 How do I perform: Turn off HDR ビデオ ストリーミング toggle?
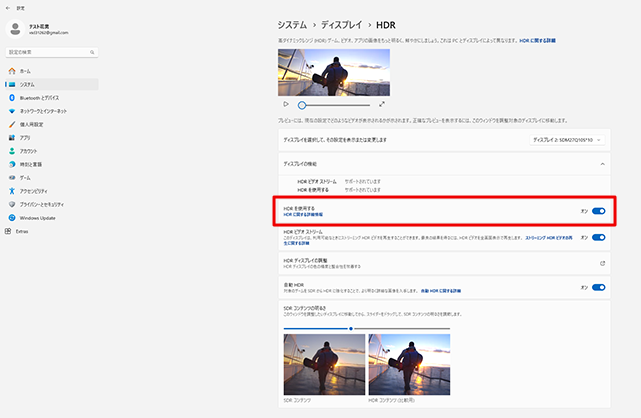click(598, 237)
